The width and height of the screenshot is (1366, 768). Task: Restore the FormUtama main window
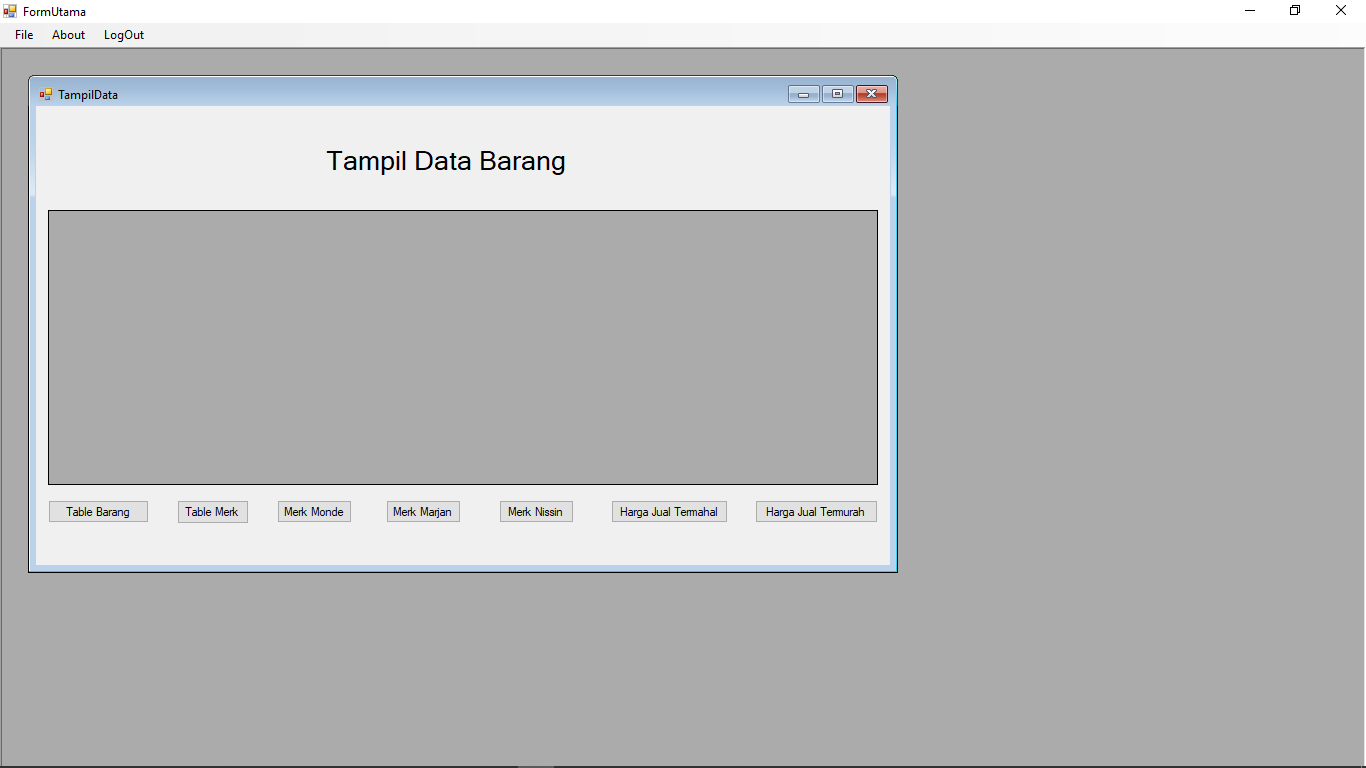click(x=1294, y=10)
